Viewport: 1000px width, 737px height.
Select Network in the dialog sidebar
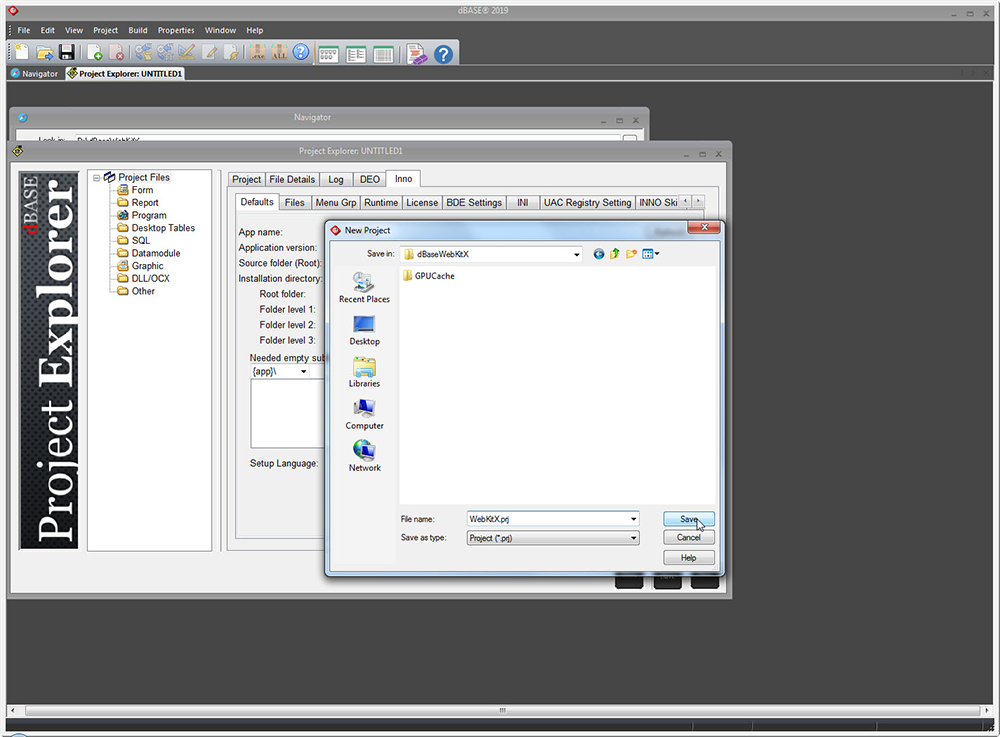[364, 456]
